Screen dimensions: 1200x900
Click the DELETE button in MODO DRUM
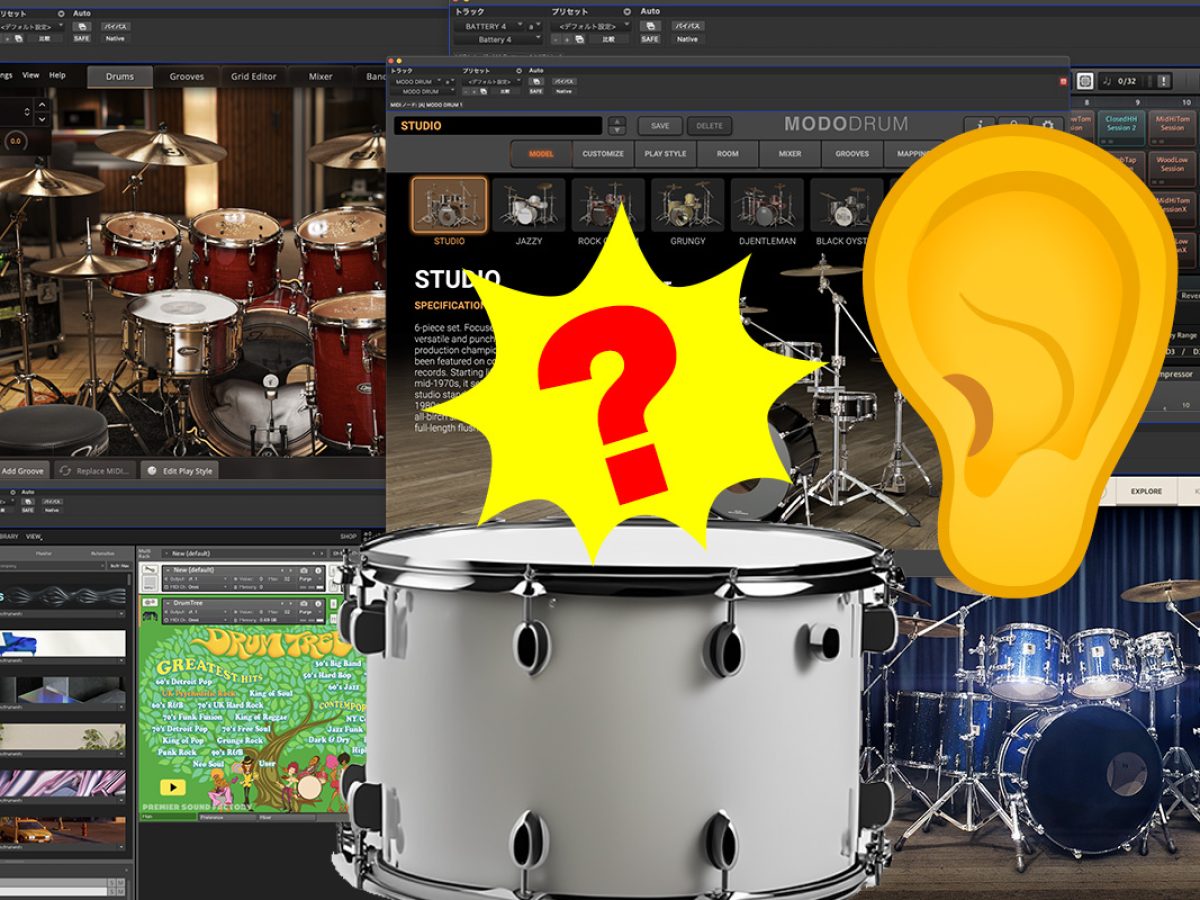point(709,126)
